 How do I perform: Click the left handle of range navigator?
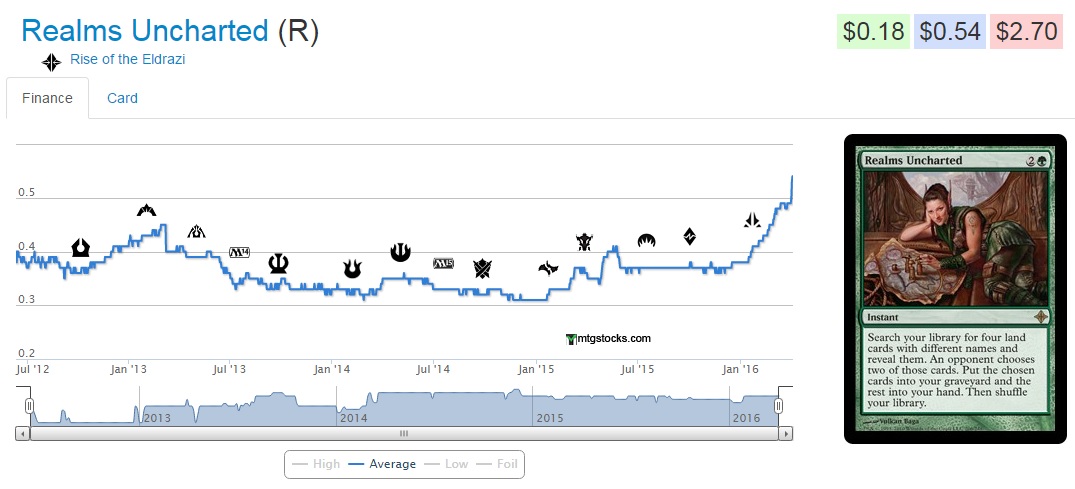[x=29, y=405]
